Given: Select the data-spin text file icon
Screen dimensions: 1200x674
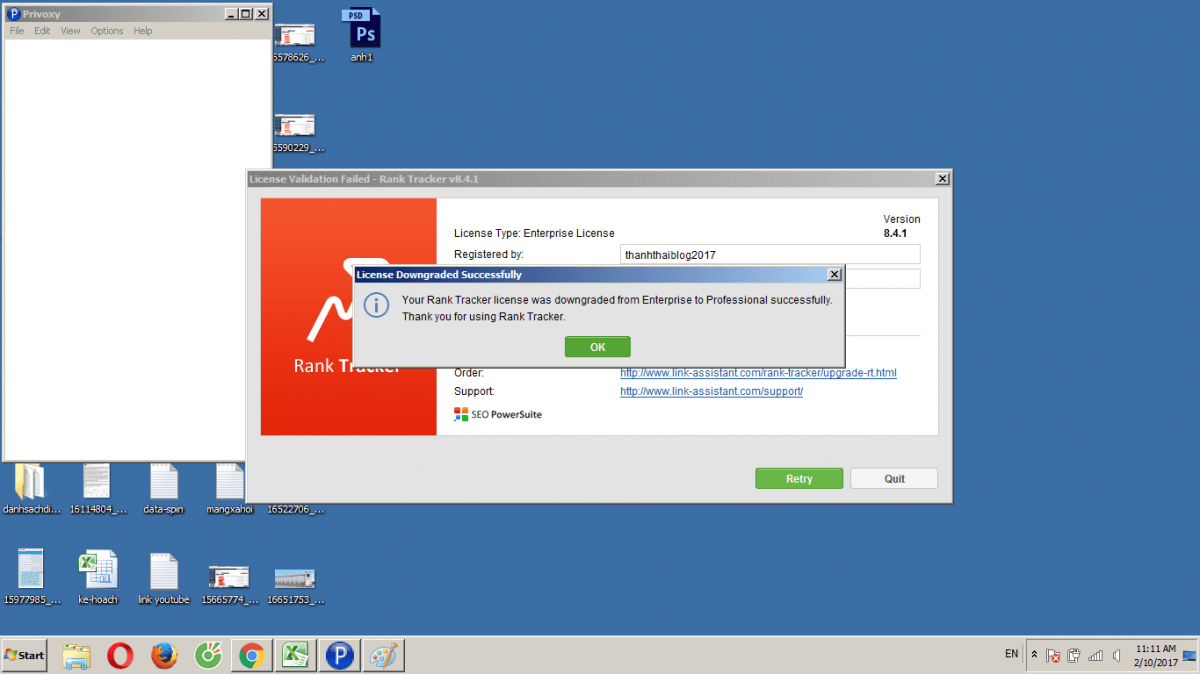Looking at the screenshot, I should tap(163, 489).
